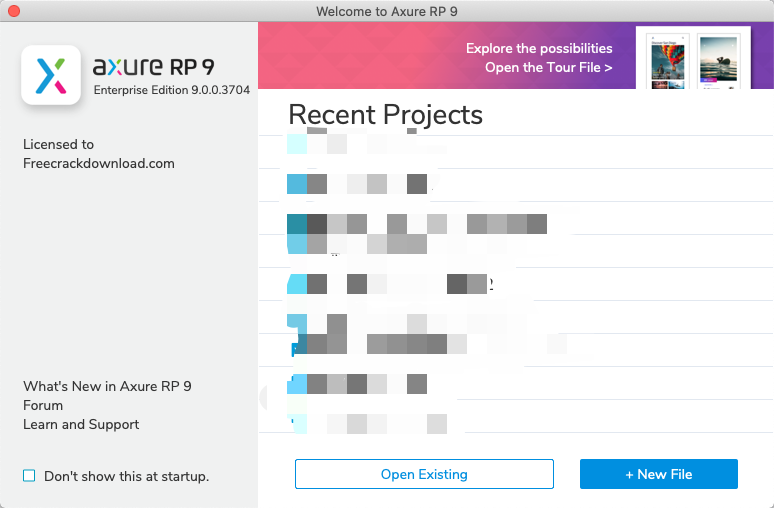Viewport: 774px width, 508px height.
Task: Click the tour file preview thumbnail
Action: [x=692, y=59]
